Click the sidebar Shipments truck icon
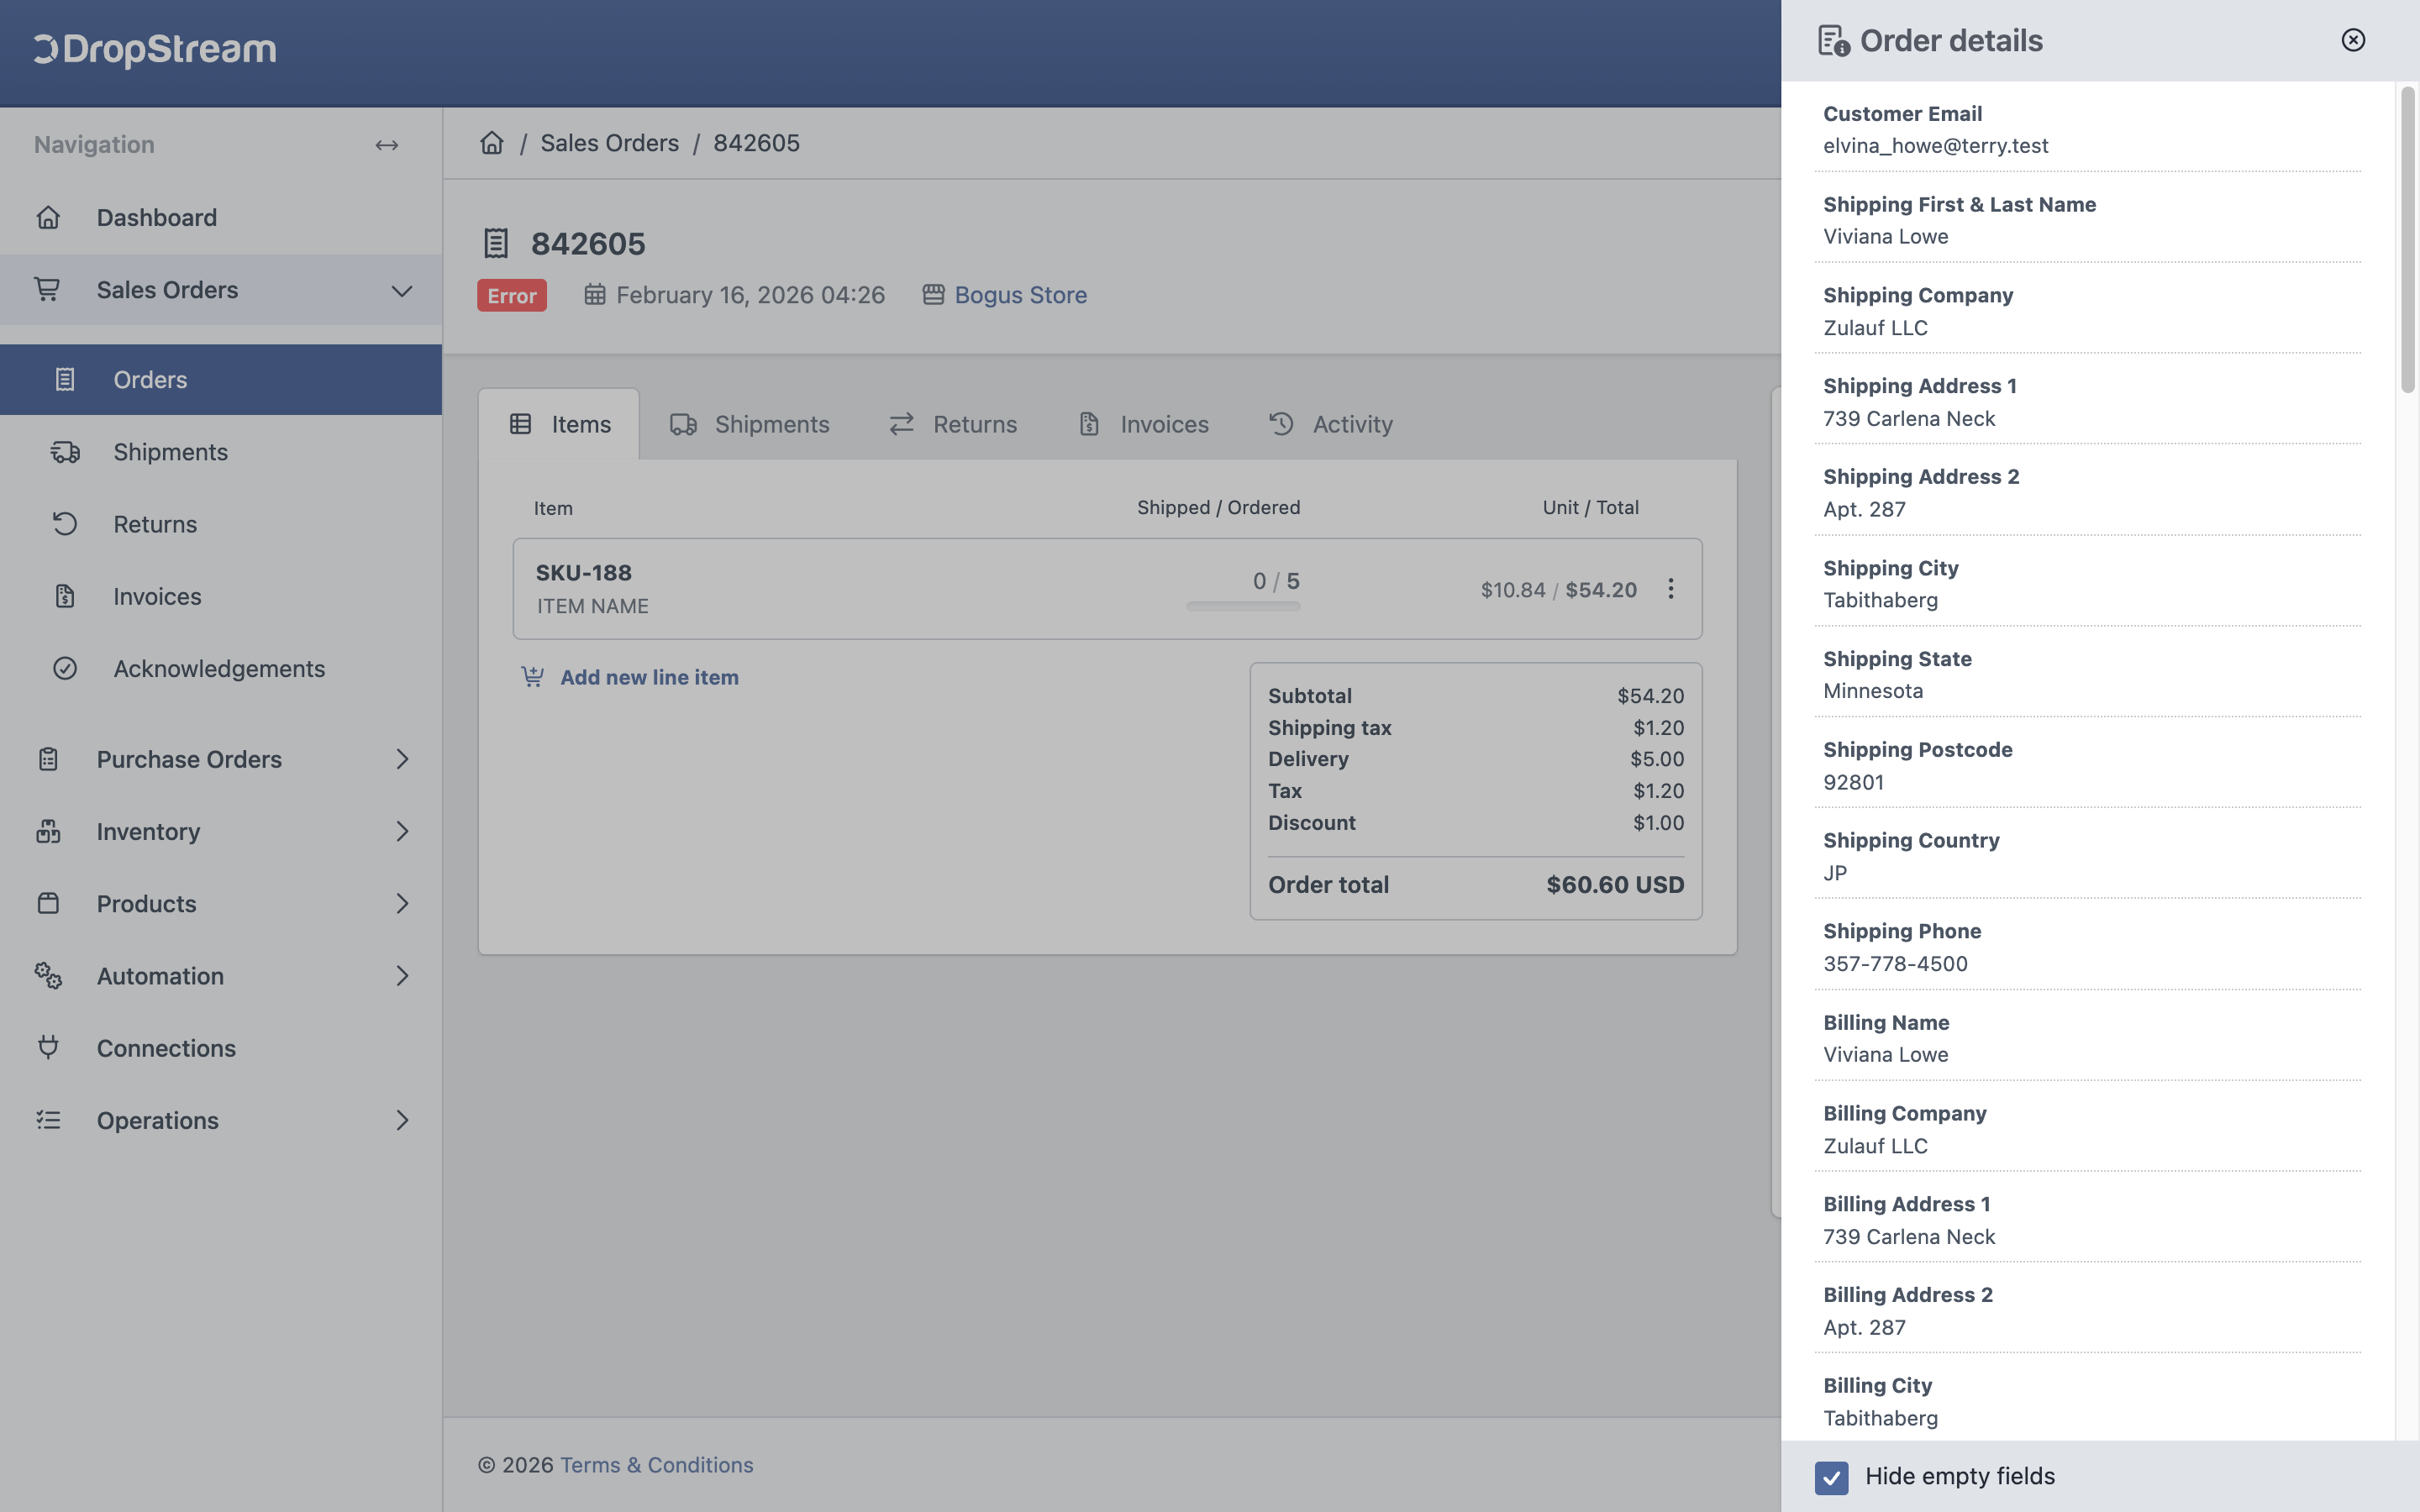Screen dimensions: 2420x1512 65,452
